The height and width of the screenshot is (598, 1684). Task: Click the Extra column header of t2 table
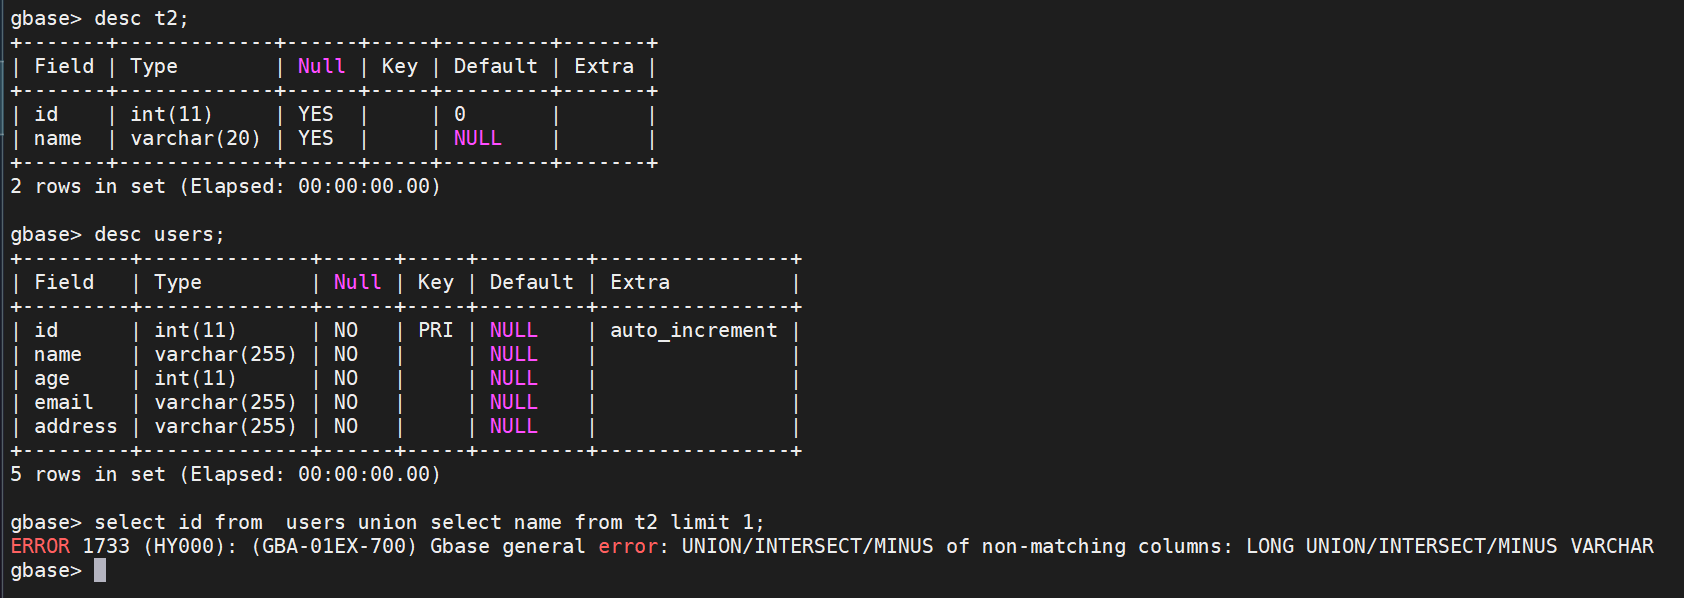coord(604,67)
